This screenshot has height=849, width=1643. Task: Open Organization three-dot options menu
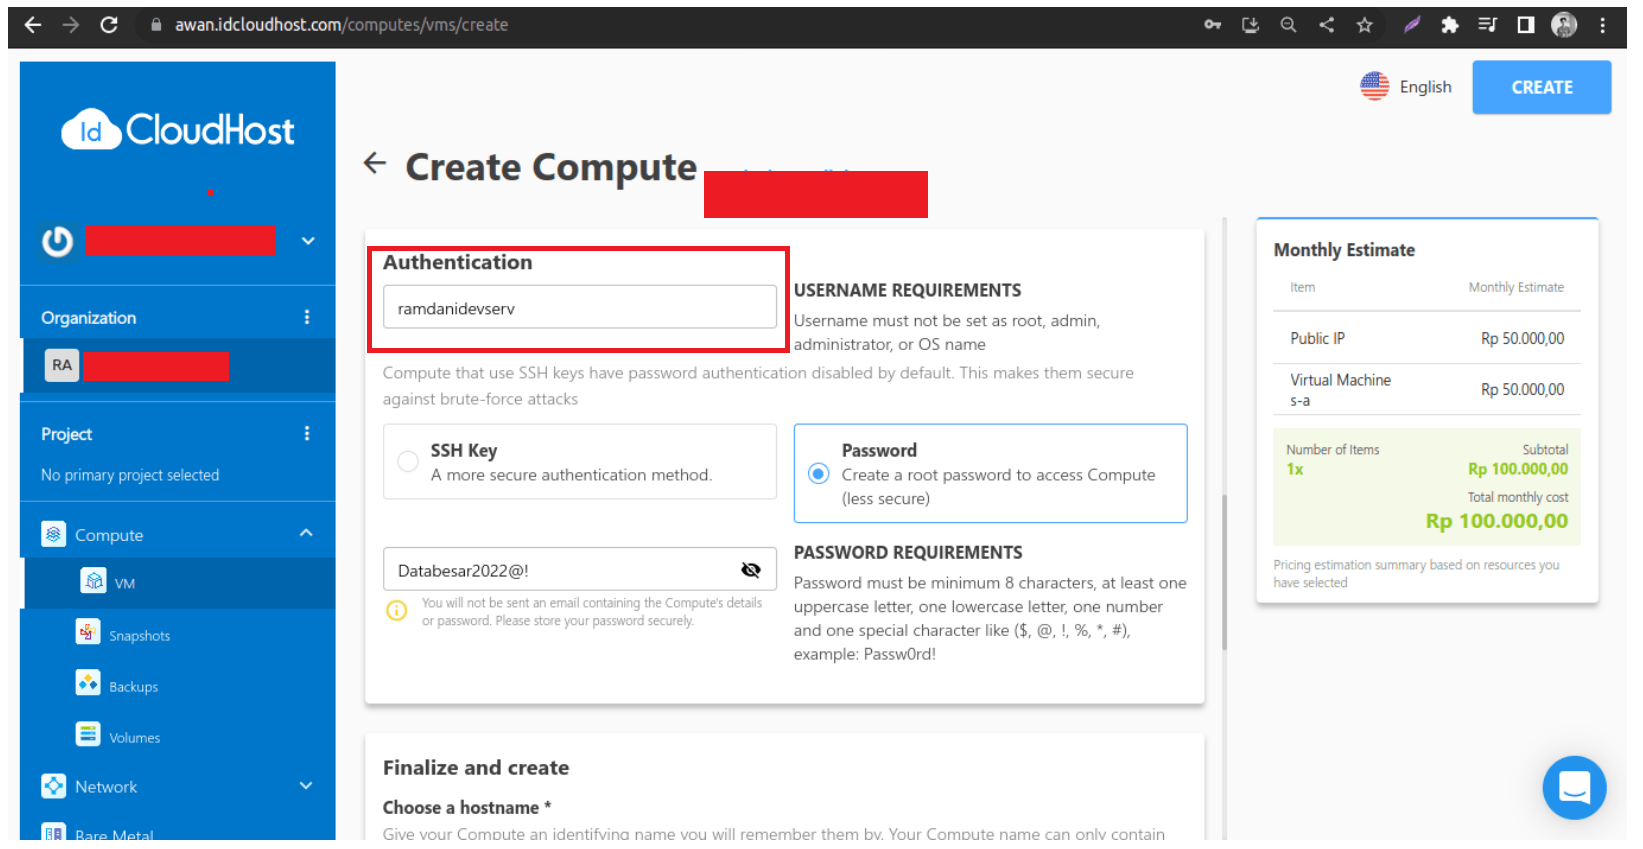pyautogui.click(x=307, y=317)
